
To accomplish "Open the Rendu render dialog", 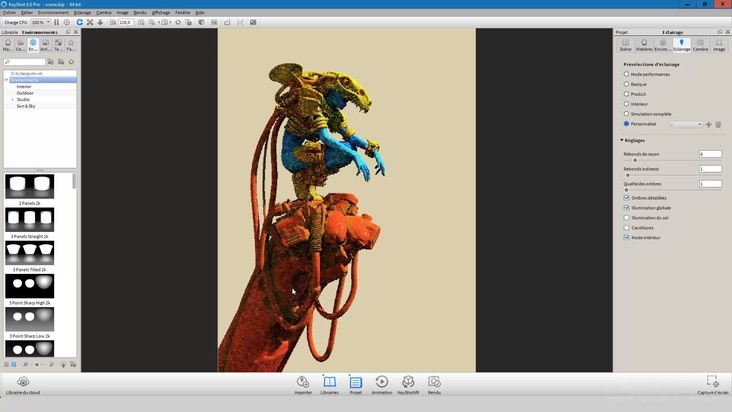I will (434, 385).
